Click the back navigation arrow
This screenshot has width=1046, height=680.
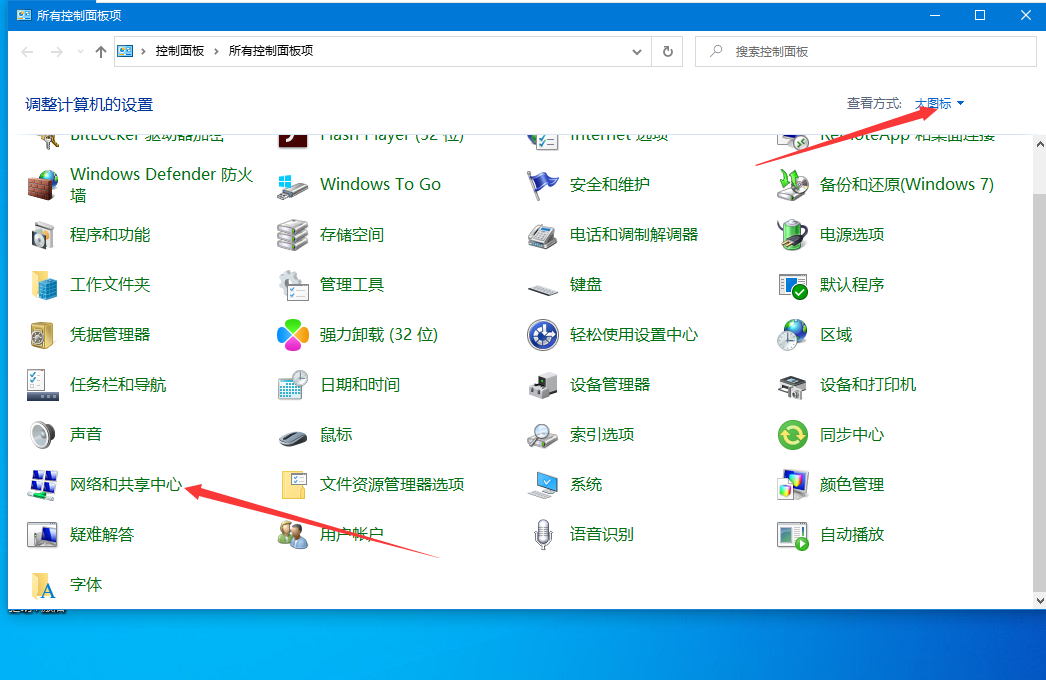pos(27,51)
